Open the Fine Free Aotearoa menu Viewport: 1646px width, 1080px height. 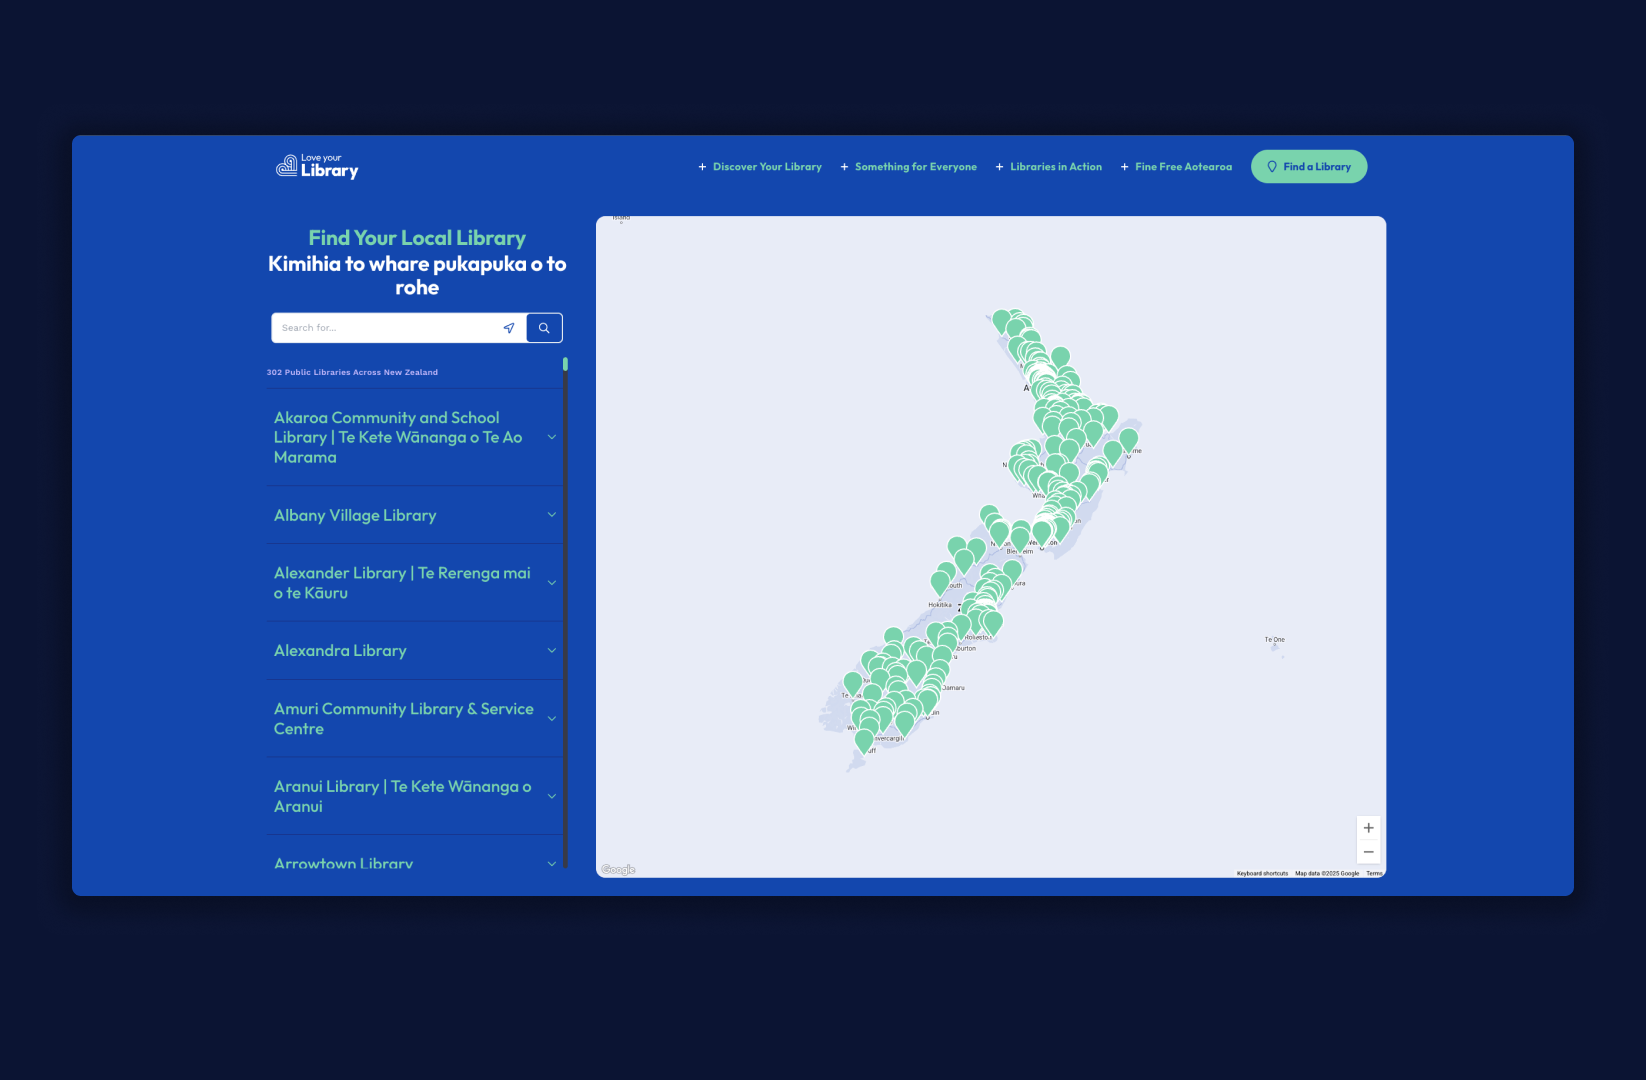pos(1176,167)
